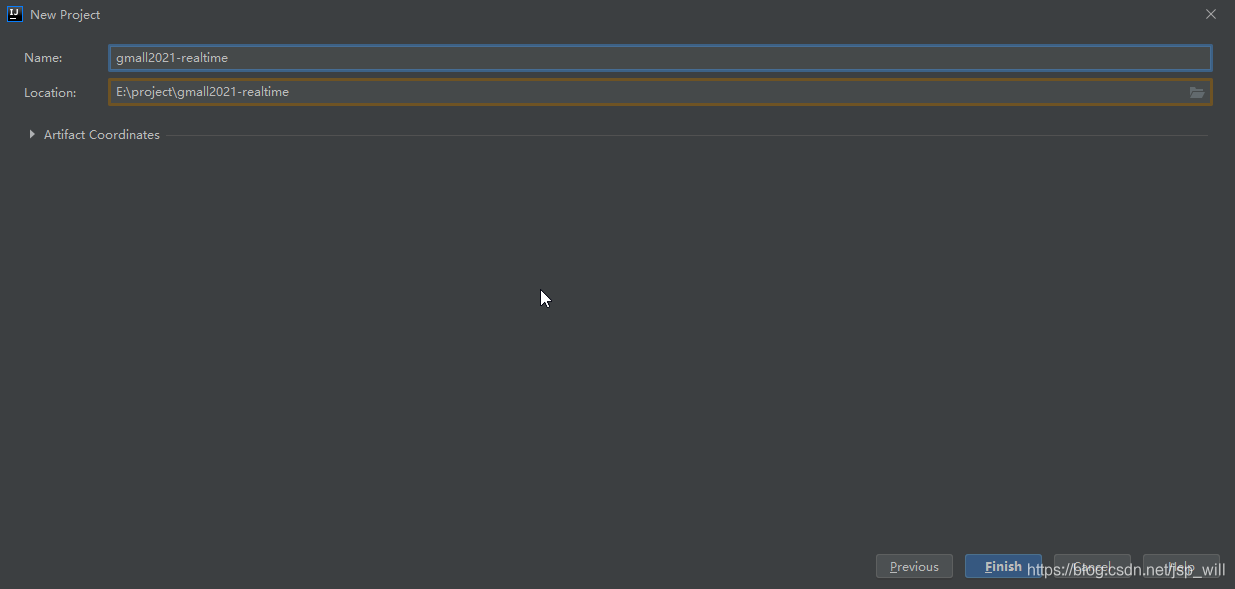Click the IntelliJ IDEA logo in title bar
Viewport: 1235px width, 589px height.
click(15, 14)
